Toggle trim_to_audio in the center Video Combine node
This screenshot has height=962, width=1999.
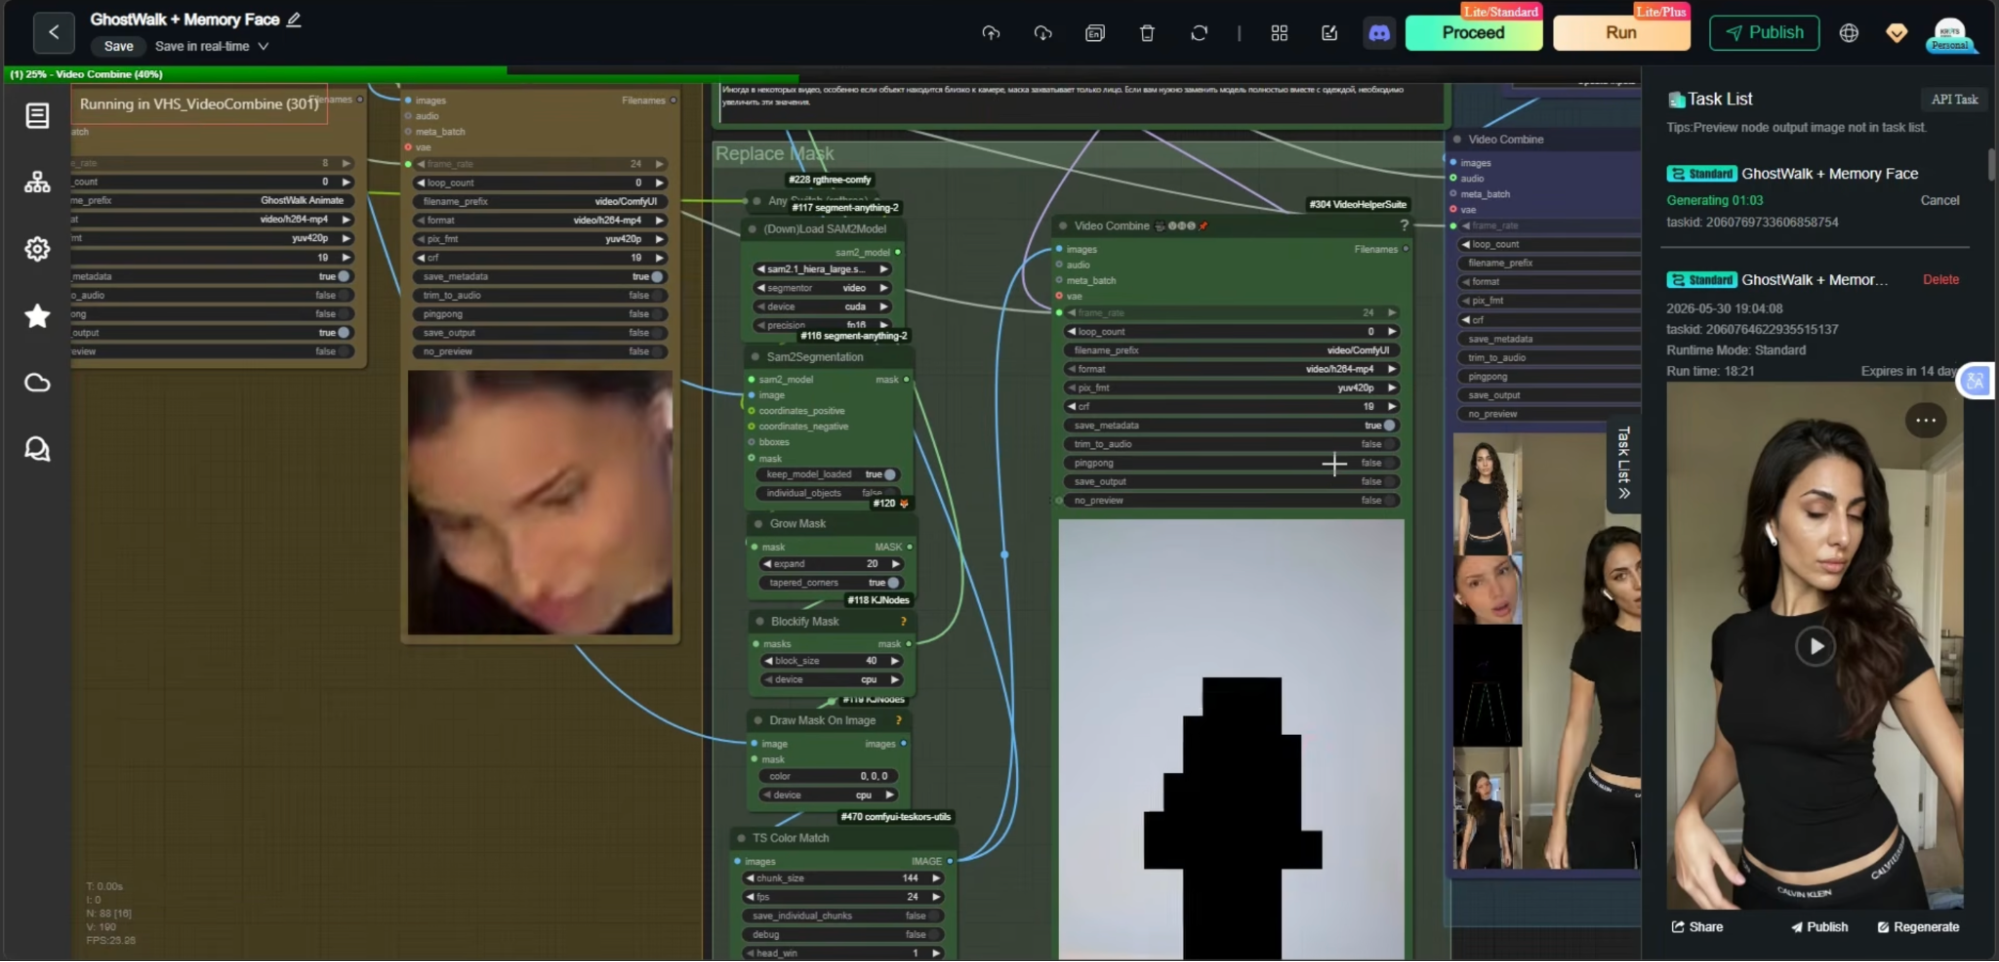coord(1389,445)
